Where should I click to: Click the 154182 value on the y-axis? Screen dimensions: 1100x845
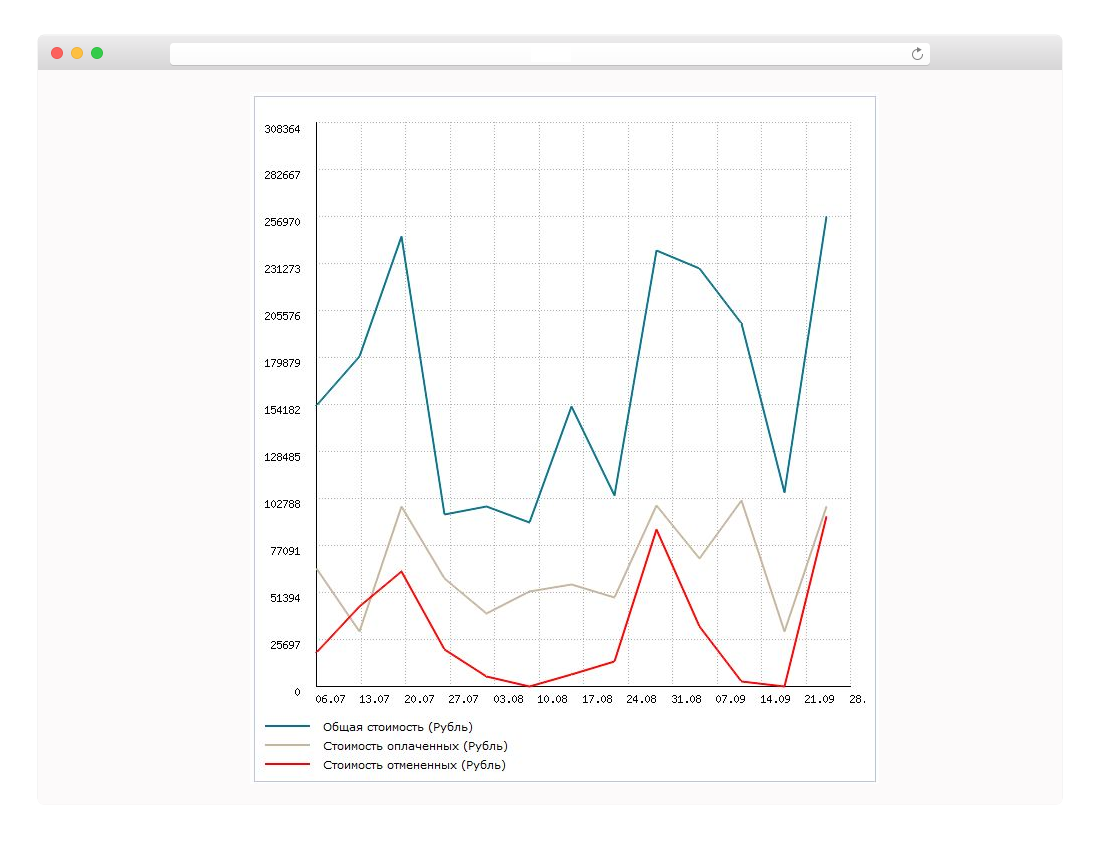click(282, 410)
